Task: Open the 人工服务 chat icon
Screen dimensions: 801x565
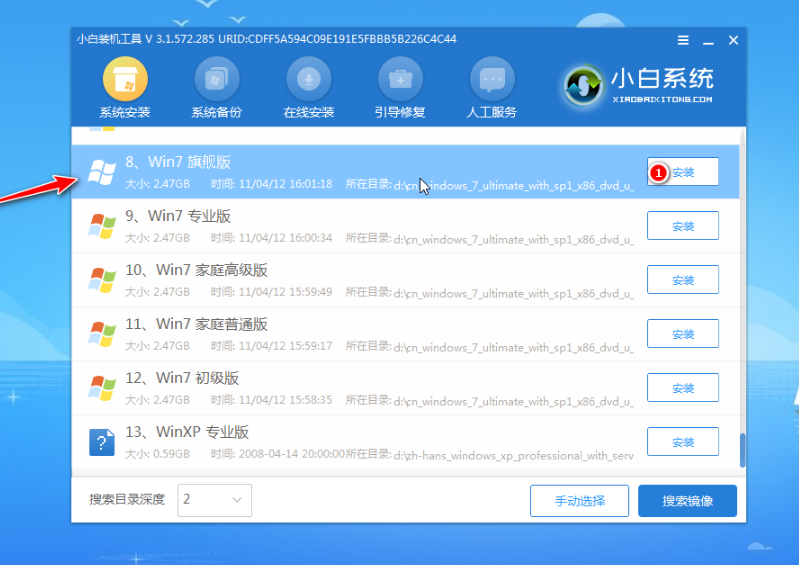Action: coord(491,79)
